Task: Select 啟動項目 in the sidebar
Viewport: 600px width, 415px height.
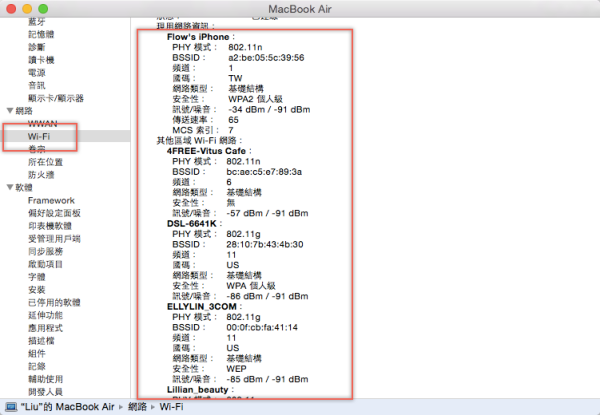Action: point(45,264)
